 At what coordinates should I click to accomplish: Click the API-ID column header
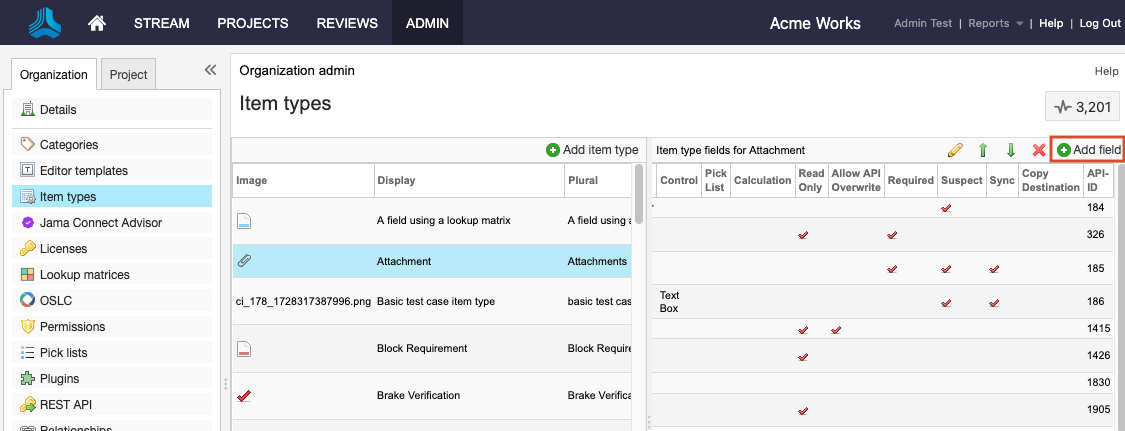[1097, 181]
